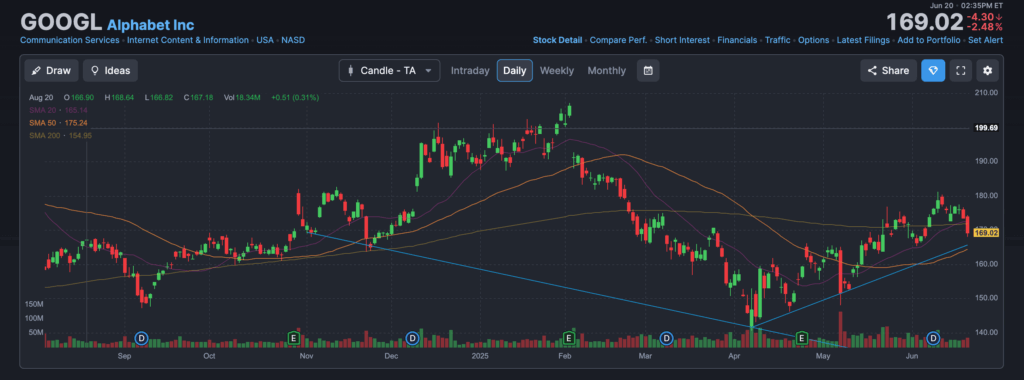Go to the Short Interest page
The height and width of the screenshot is (380, 1024).
pos(682,40)
